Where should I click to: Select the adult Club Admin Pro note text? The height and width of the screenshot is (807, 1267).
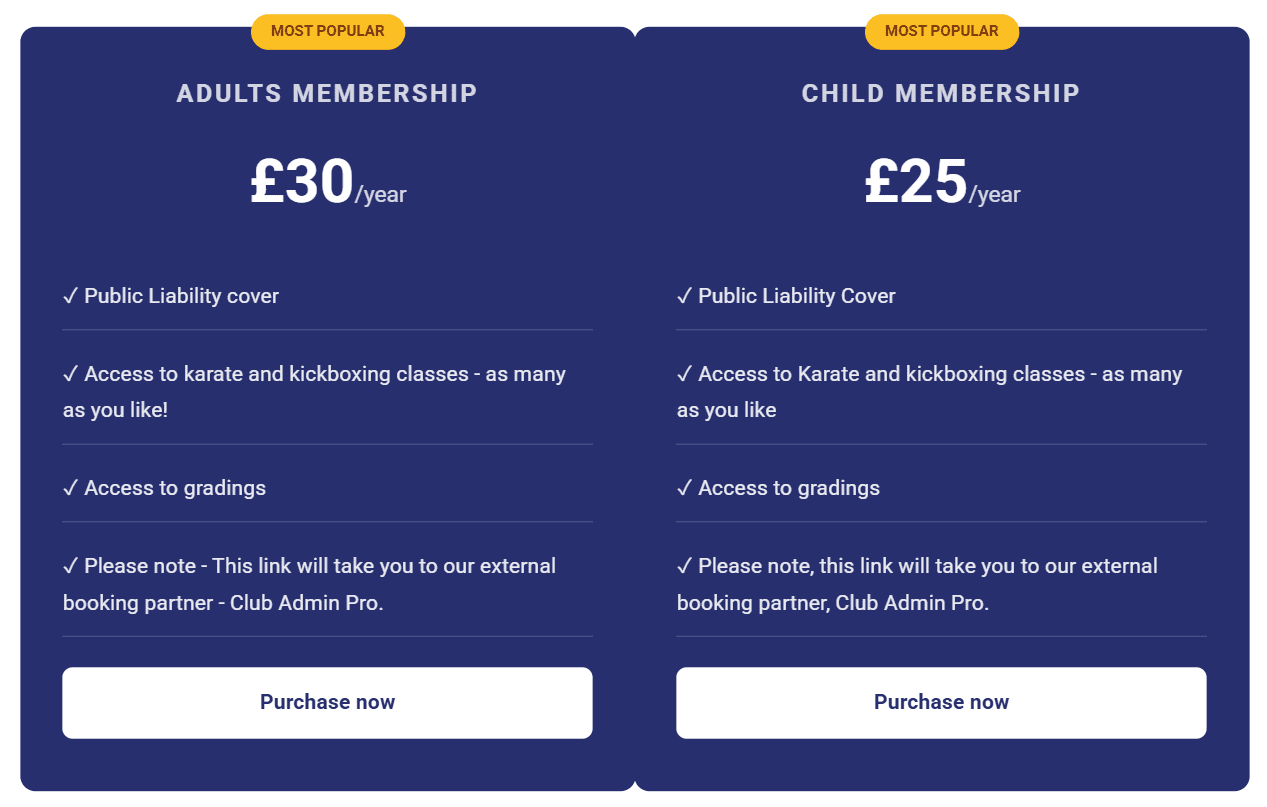coord(309,585)
